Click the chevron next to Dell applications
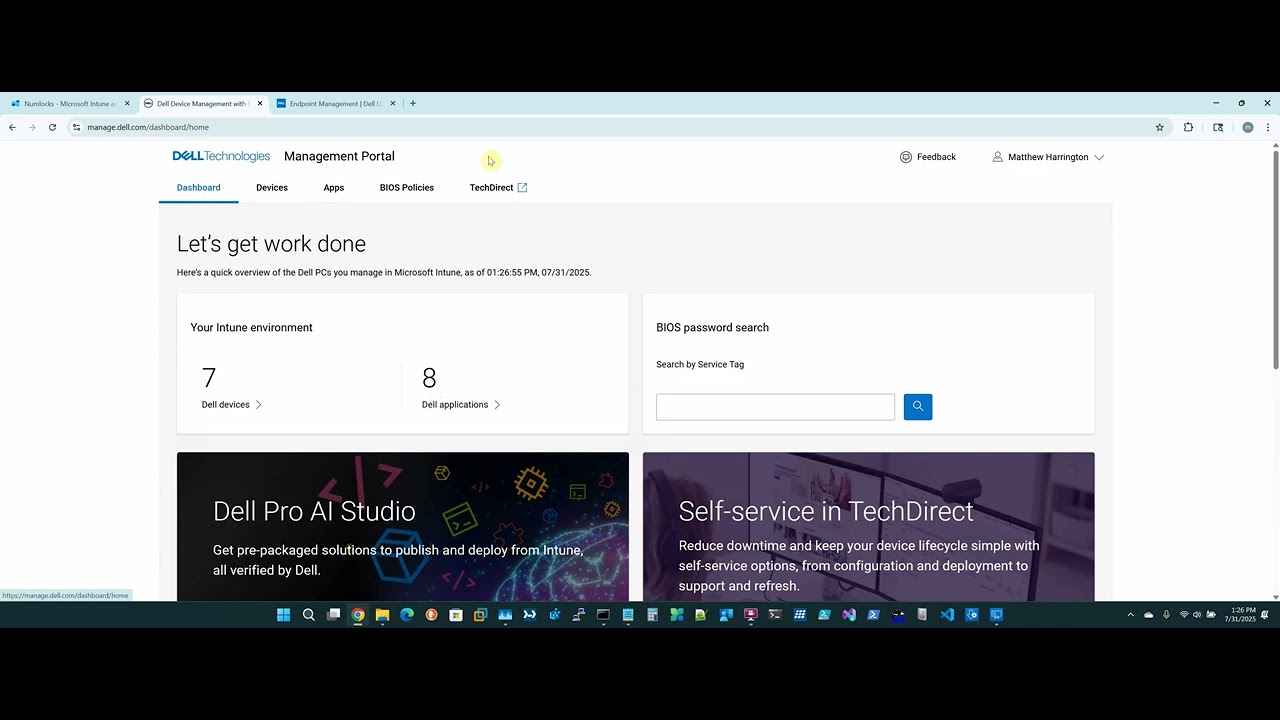The width and height of the screenshot is (1280, 720). pos(497,405)
